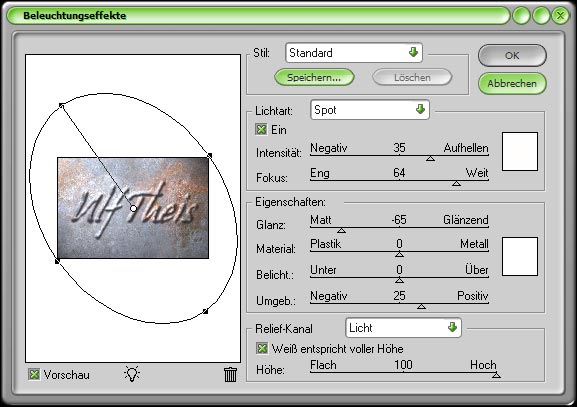The height and width of the screenshot is (407, 577).
Task: Click the Abbrechen button
Action: tap(512, 84)
